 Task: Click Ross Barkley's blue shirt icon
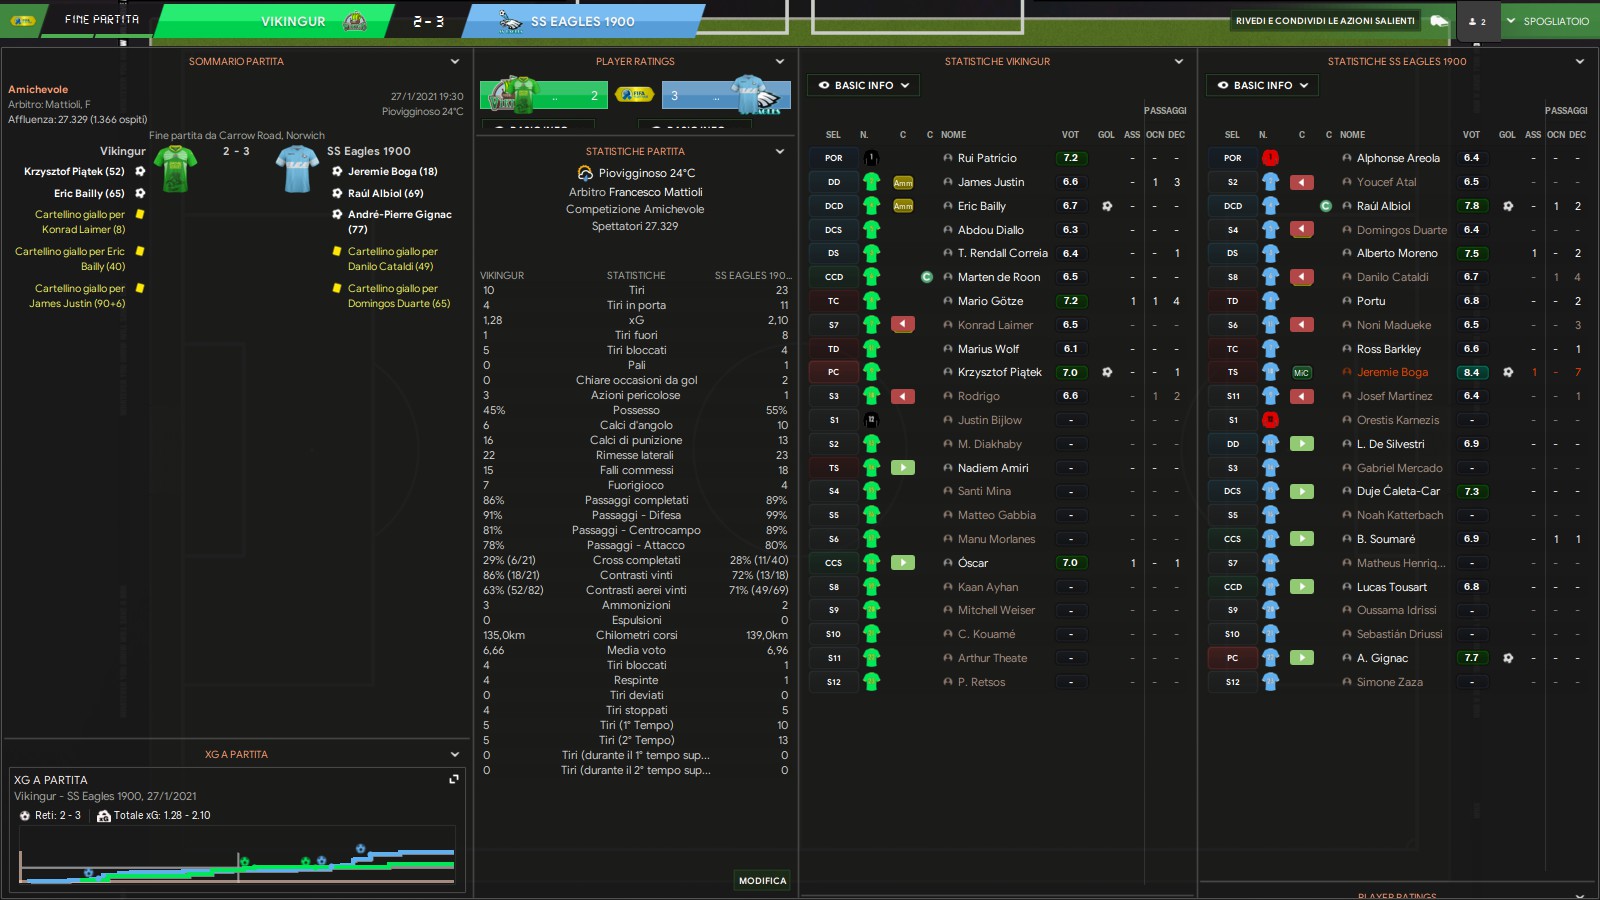tap(1270, 348)
